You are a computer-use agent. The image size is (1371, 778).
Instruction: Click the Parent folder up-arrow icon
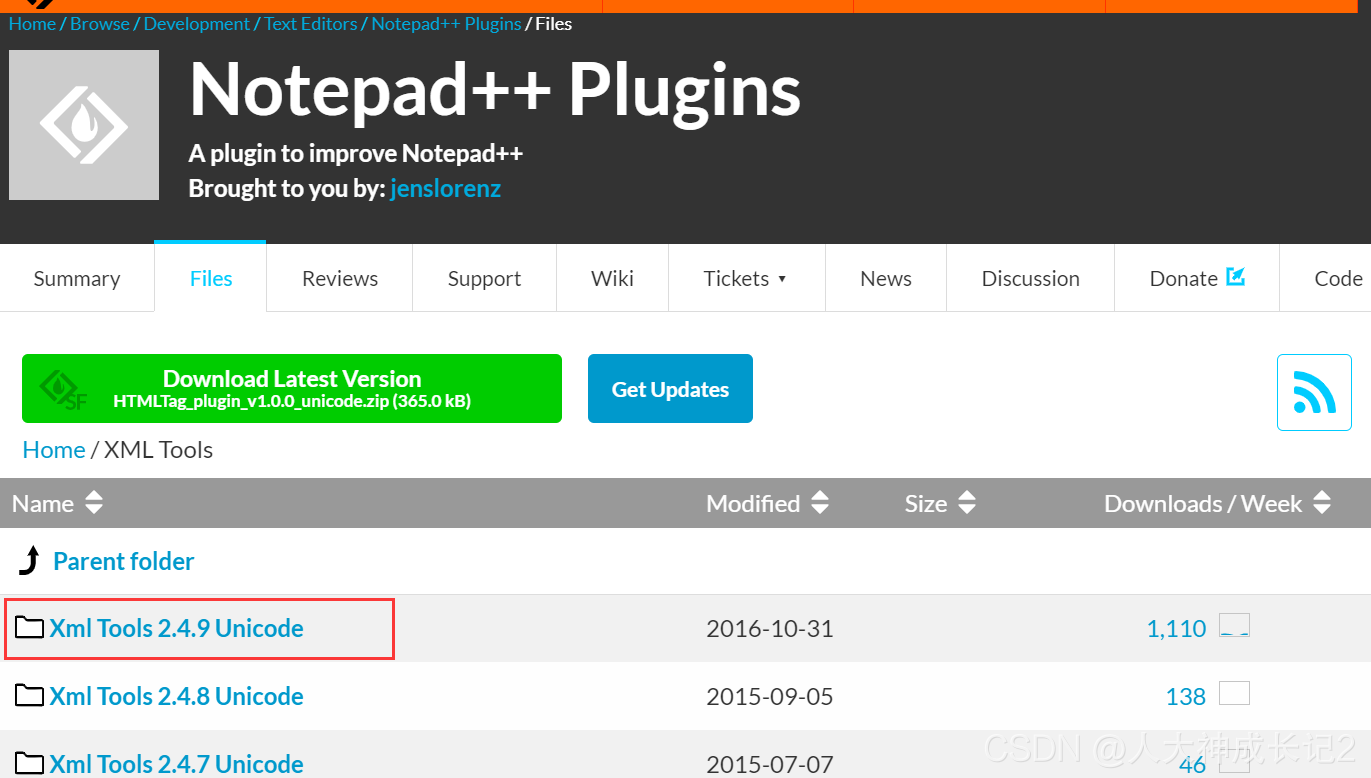30,561
